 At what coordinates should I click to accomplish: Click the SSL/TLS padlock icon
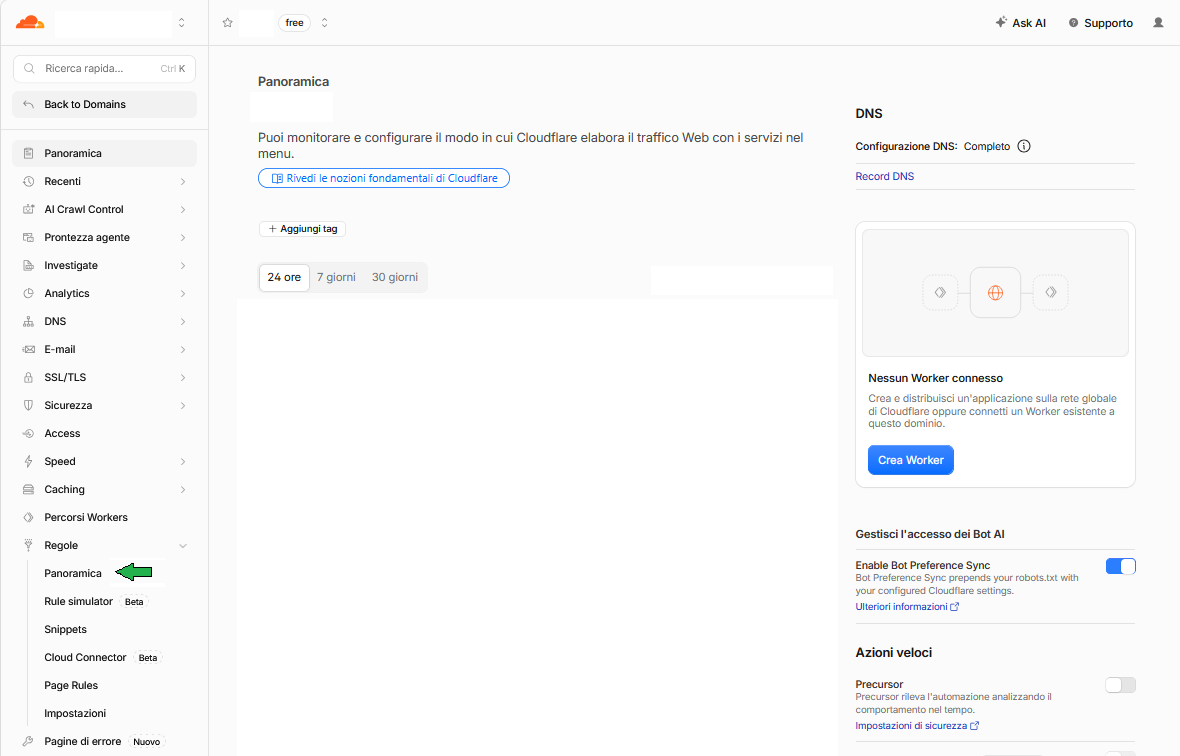[29, 378]
